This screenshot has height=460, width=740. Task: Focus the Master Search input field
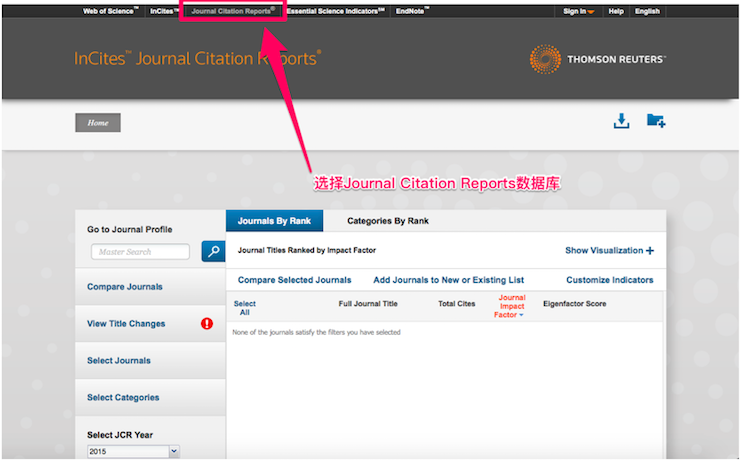pyautogui.click(x=140, y=251)
